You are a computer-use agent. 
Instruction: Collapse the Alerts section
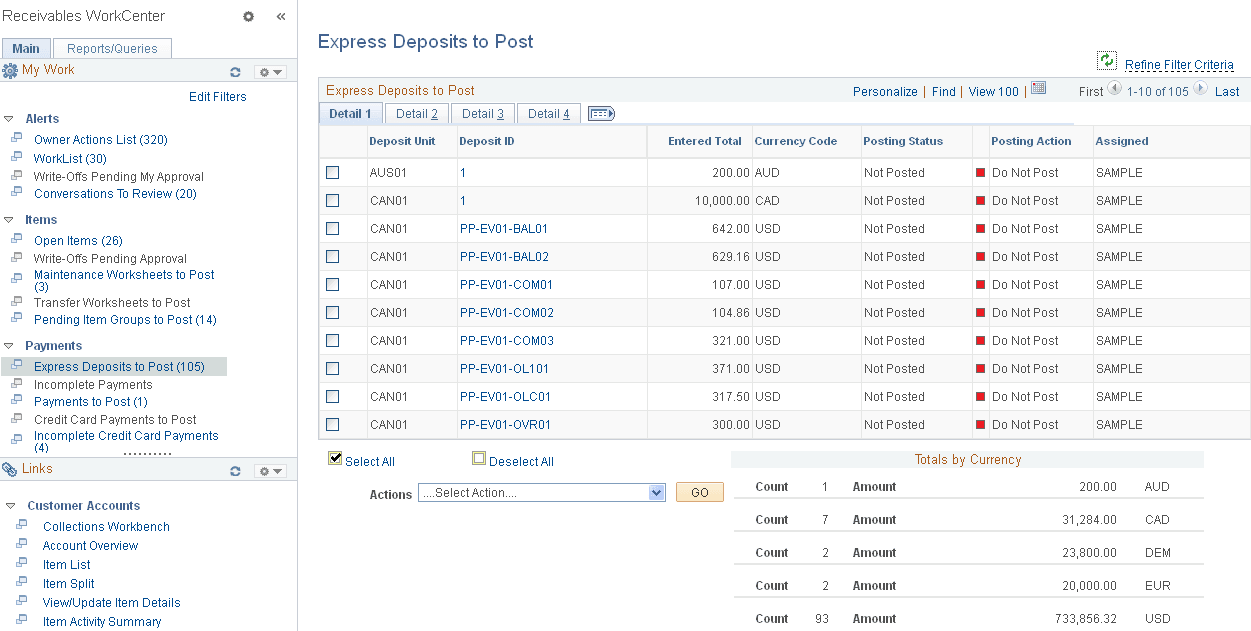pos(7,118)
